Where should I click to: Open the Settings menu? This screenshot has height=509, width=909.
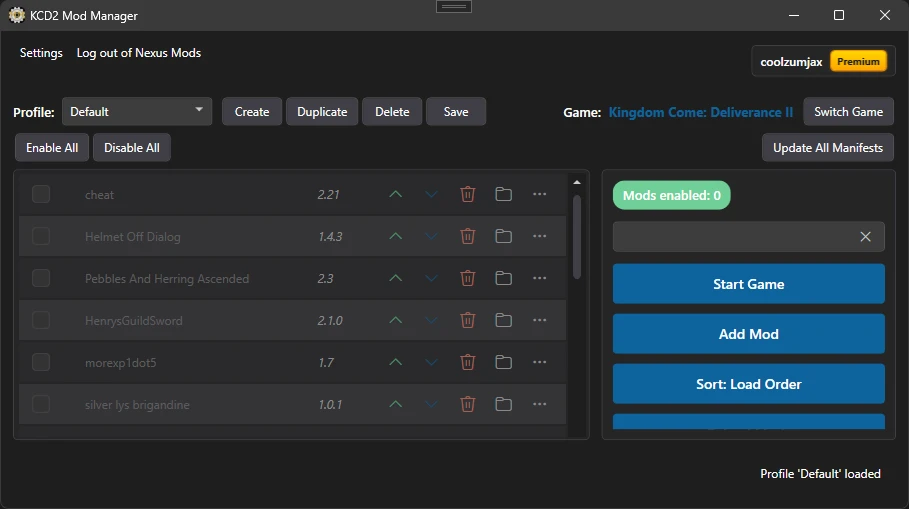pyautogui.click(x=41, y=53)
